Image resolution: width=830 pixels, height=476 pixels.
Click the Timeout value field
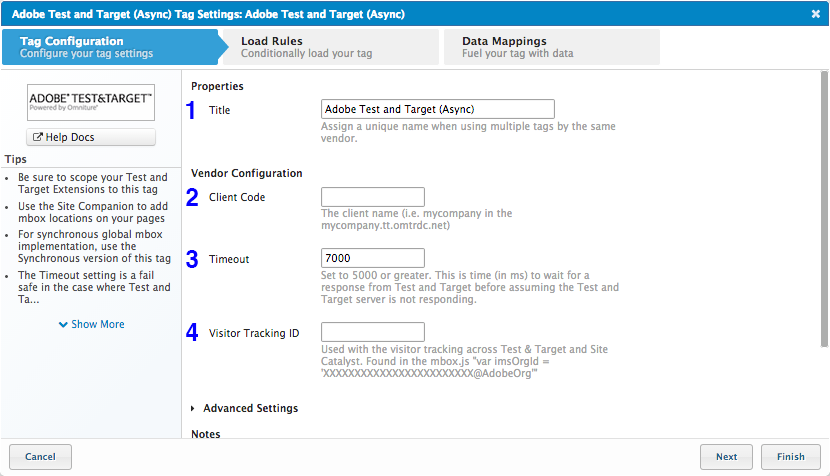click(373, 259)
